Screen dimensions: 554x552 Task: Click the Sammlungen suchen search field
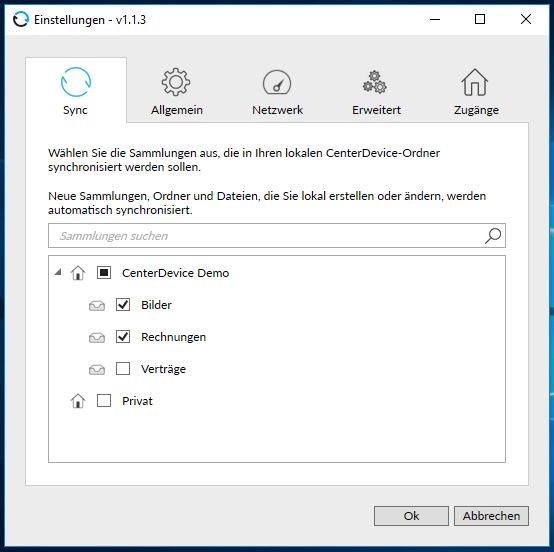tap(277, 236)
